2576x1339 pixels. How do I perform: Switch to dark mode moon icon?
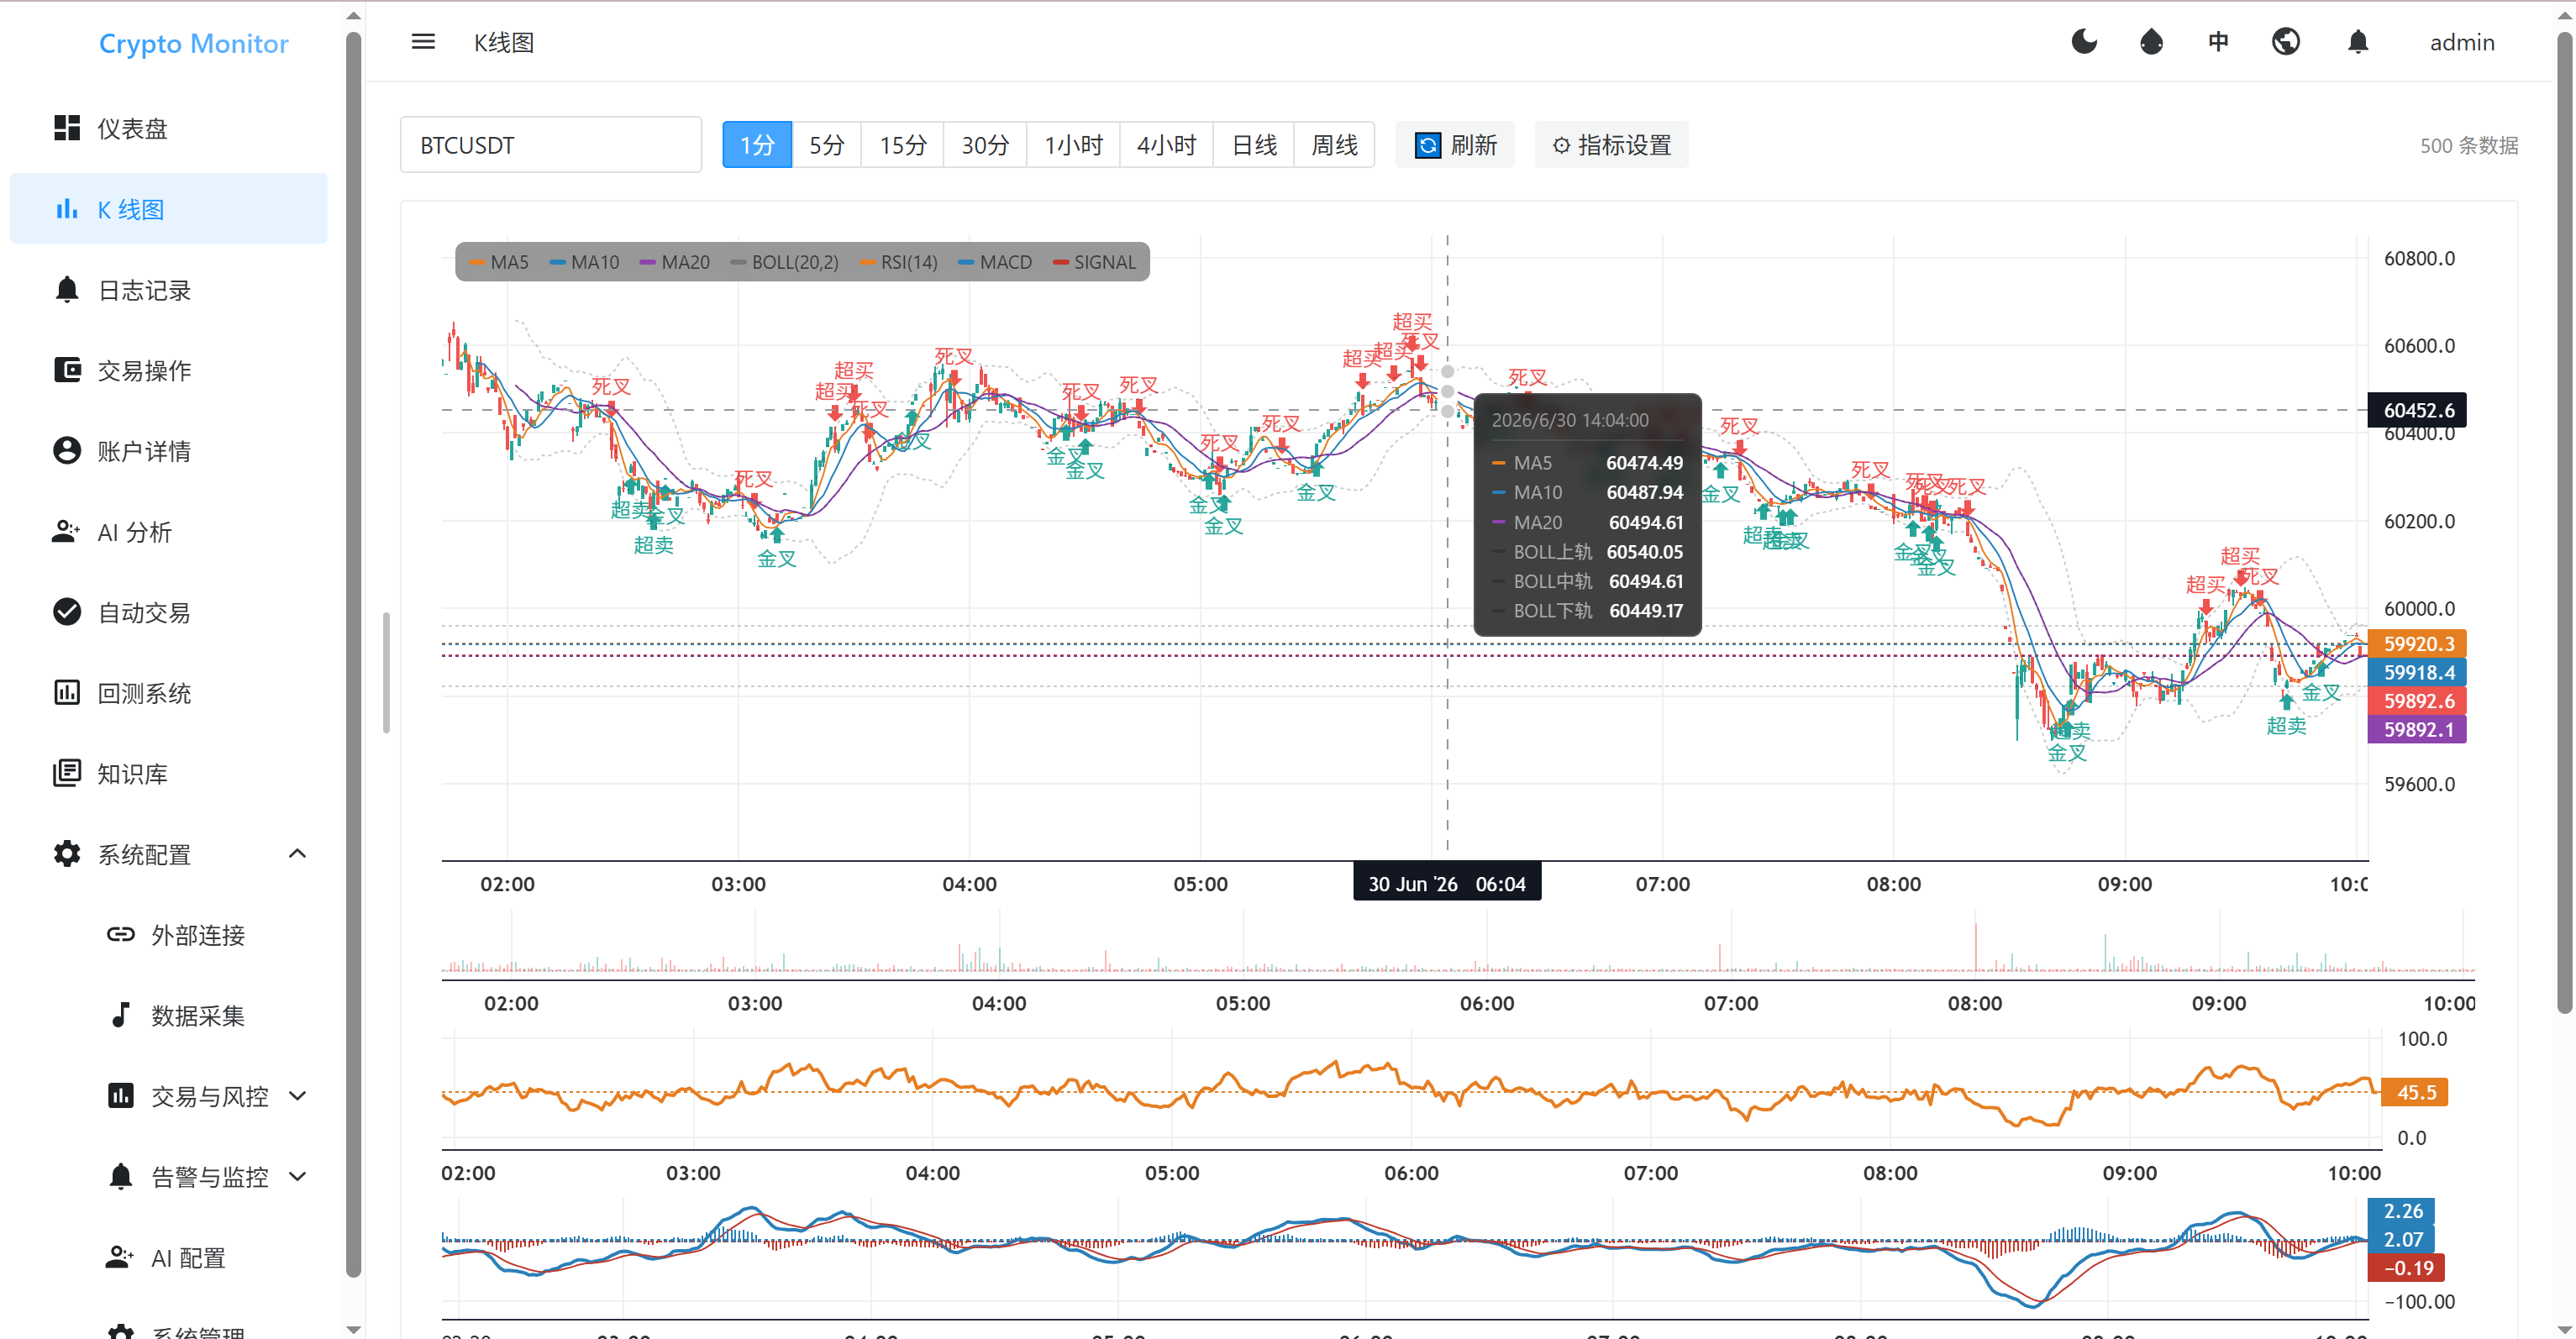2084,42
